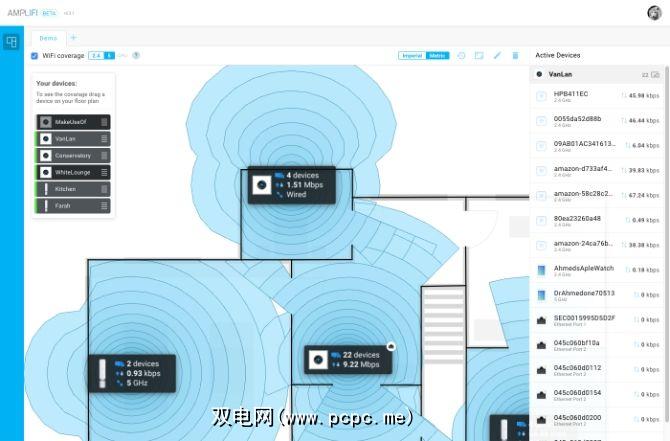
Task: Open the user profile avatar
Action: [654, 13]
